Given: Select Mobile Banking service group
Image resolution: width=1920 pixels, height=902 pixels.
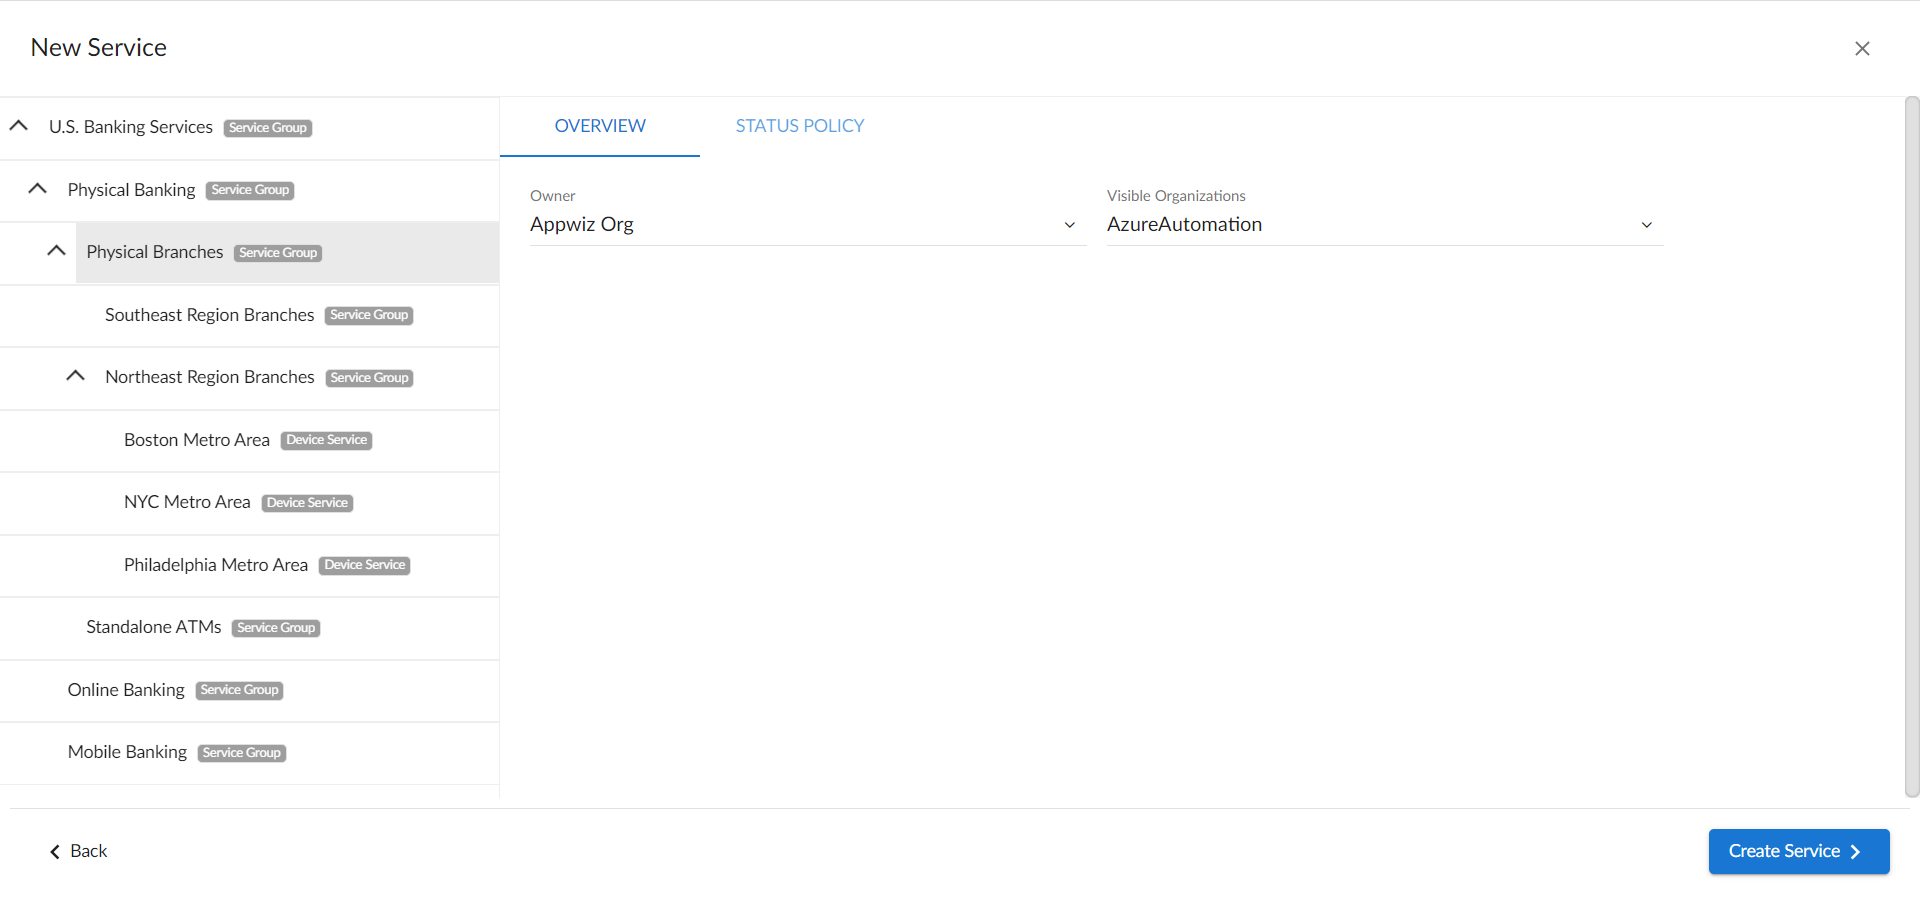Looking at the screenshot, I should (x=127, y=752).
